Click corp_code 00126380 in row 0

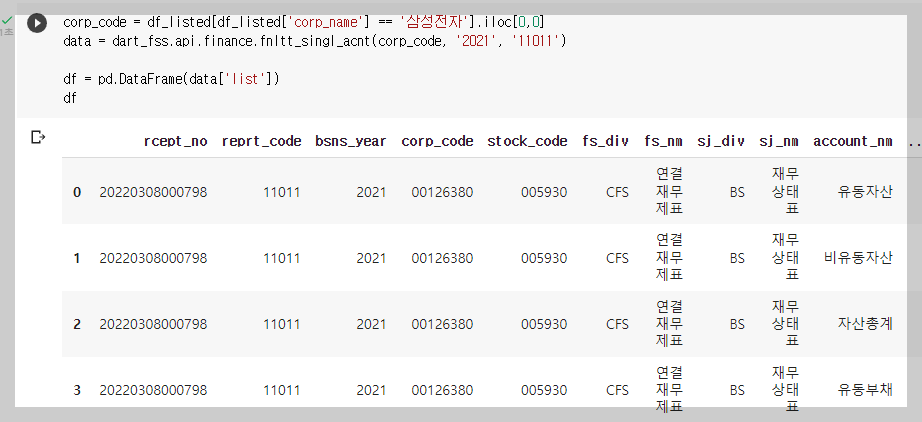pyautogui.click(x=442, y=192)
